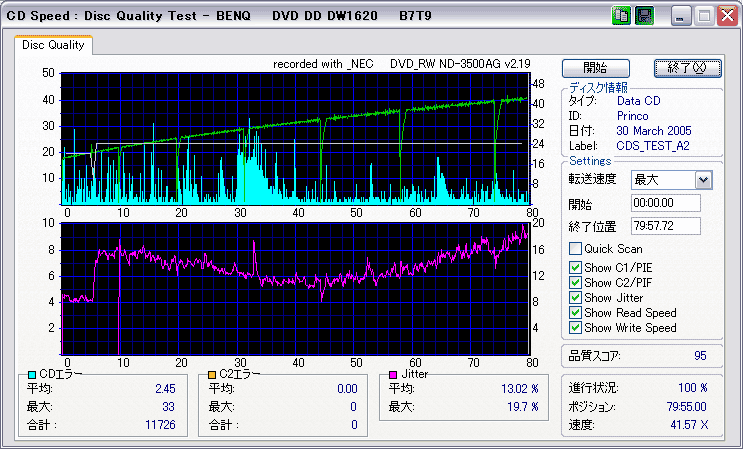
Task: Click the magenta Jitter legend swatch
Action: pyautogui.click(x=393, y=375)
